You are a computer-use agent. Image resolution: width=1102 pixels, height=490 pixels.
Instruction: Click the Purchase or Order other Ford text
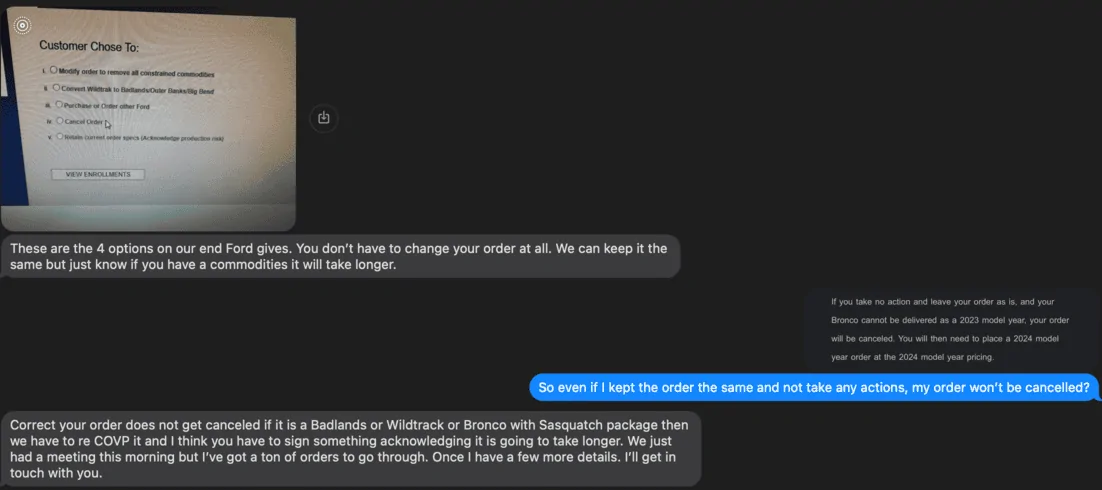pos(107,106)
